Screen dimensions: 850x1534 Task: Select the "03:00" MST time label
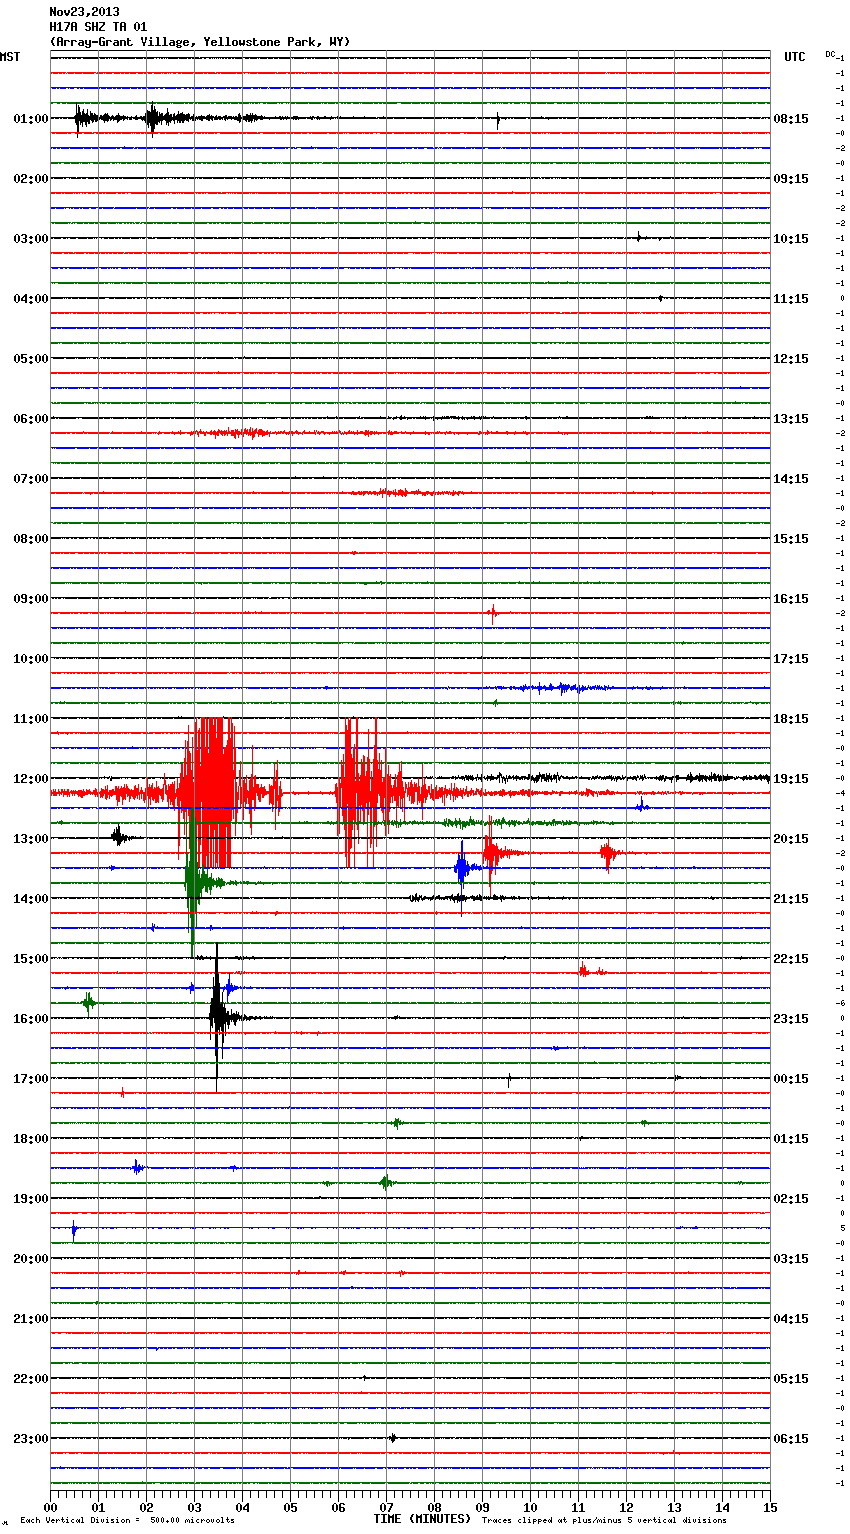[x=30, y=239]
